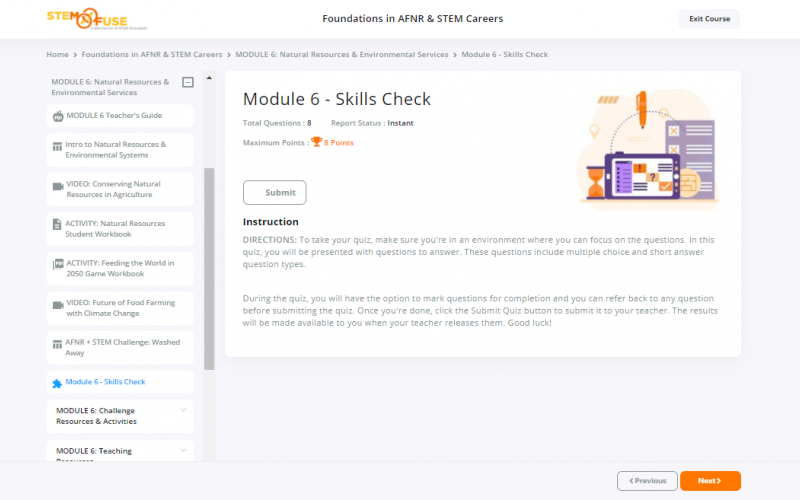
Task: Click the sidebar scroll-up arrow
Action: (209, 78)
